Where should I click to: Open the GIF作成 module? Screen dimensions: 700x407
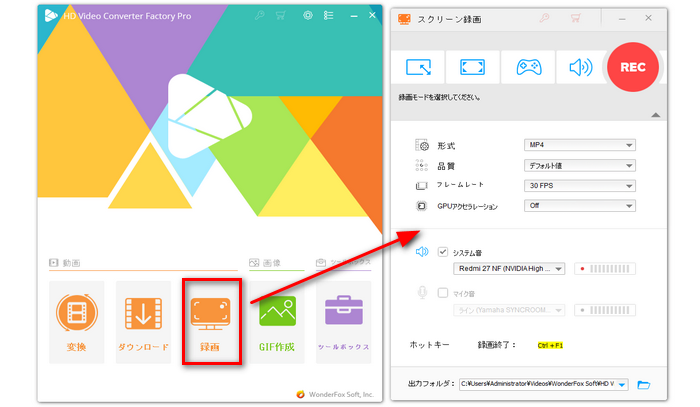coord(277,322)
